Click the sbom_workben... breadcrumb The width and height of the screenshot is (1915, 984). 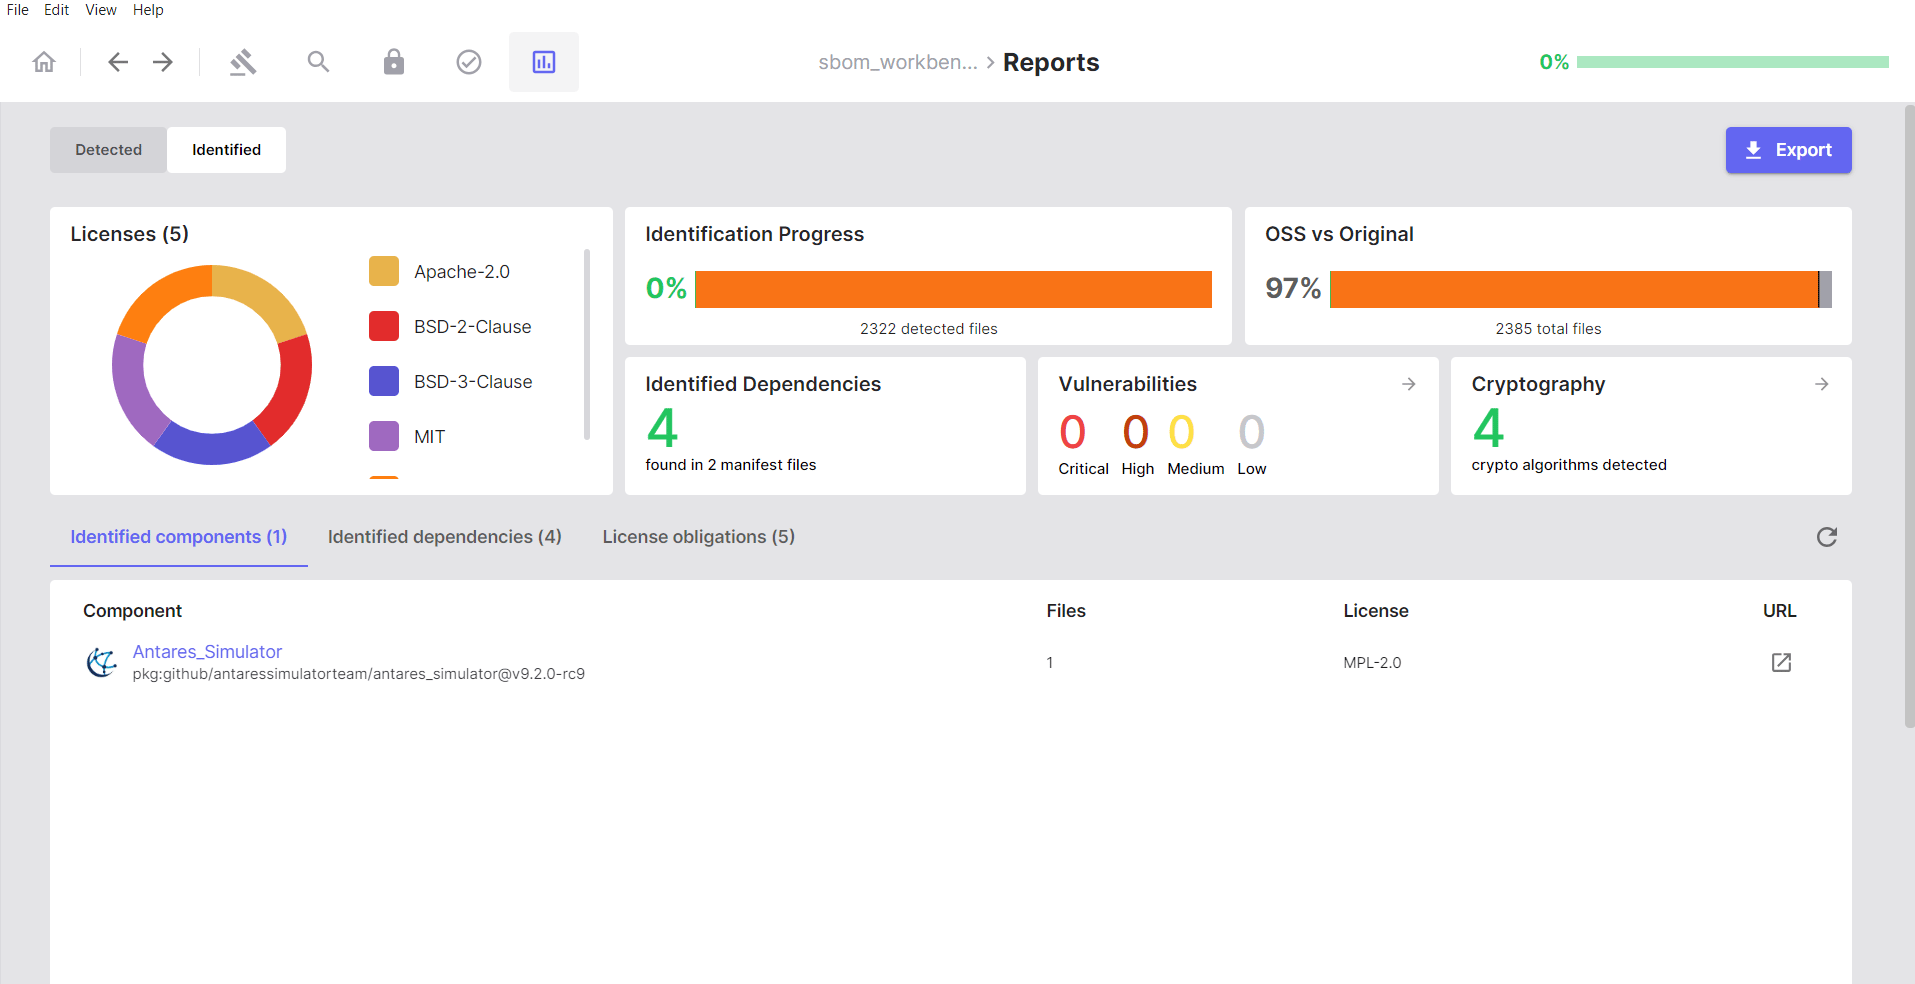(x=898, y=62)
